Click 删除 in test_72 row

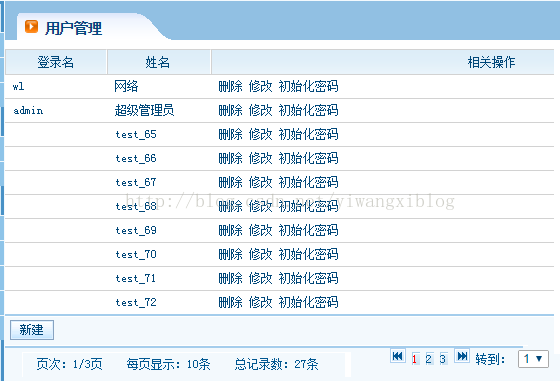tap(230, 302)
